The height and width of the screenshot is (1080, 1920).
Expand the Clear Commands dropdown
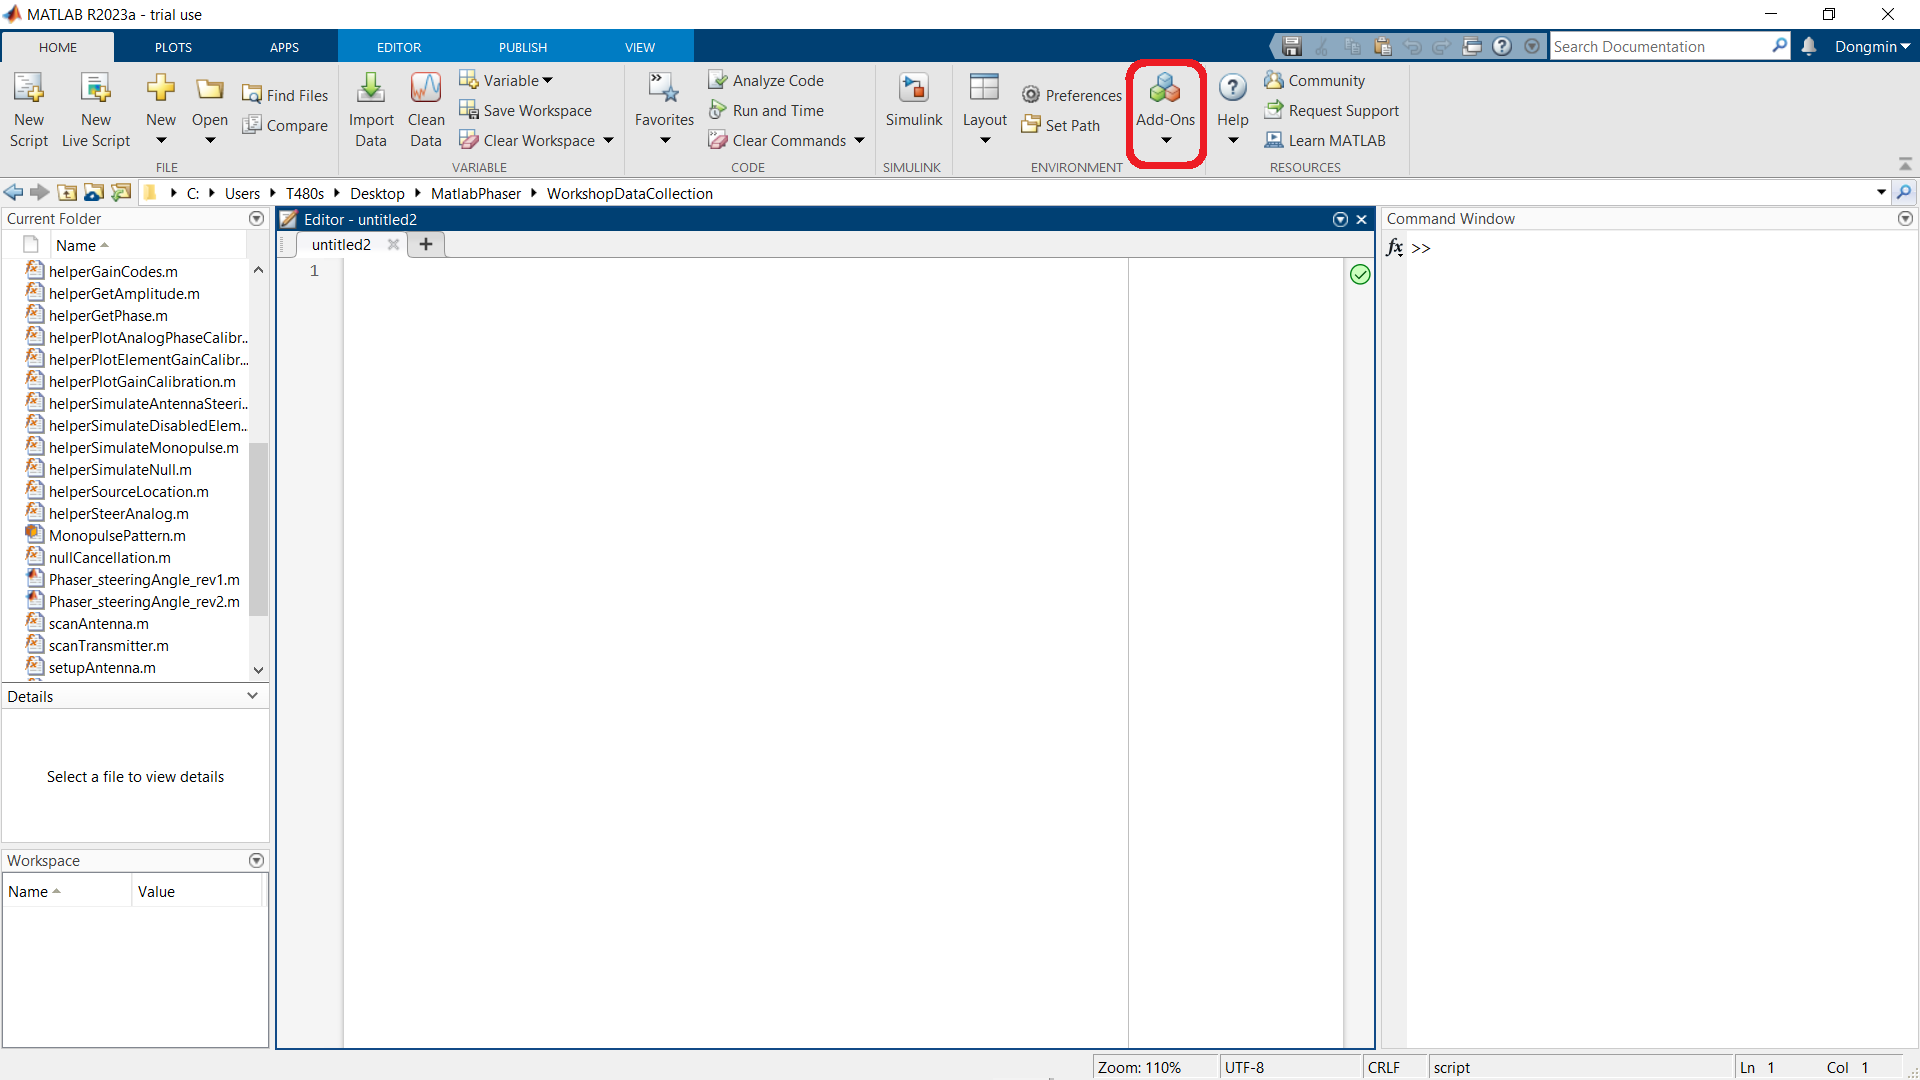pyautogui.click(x=860, y=140)
